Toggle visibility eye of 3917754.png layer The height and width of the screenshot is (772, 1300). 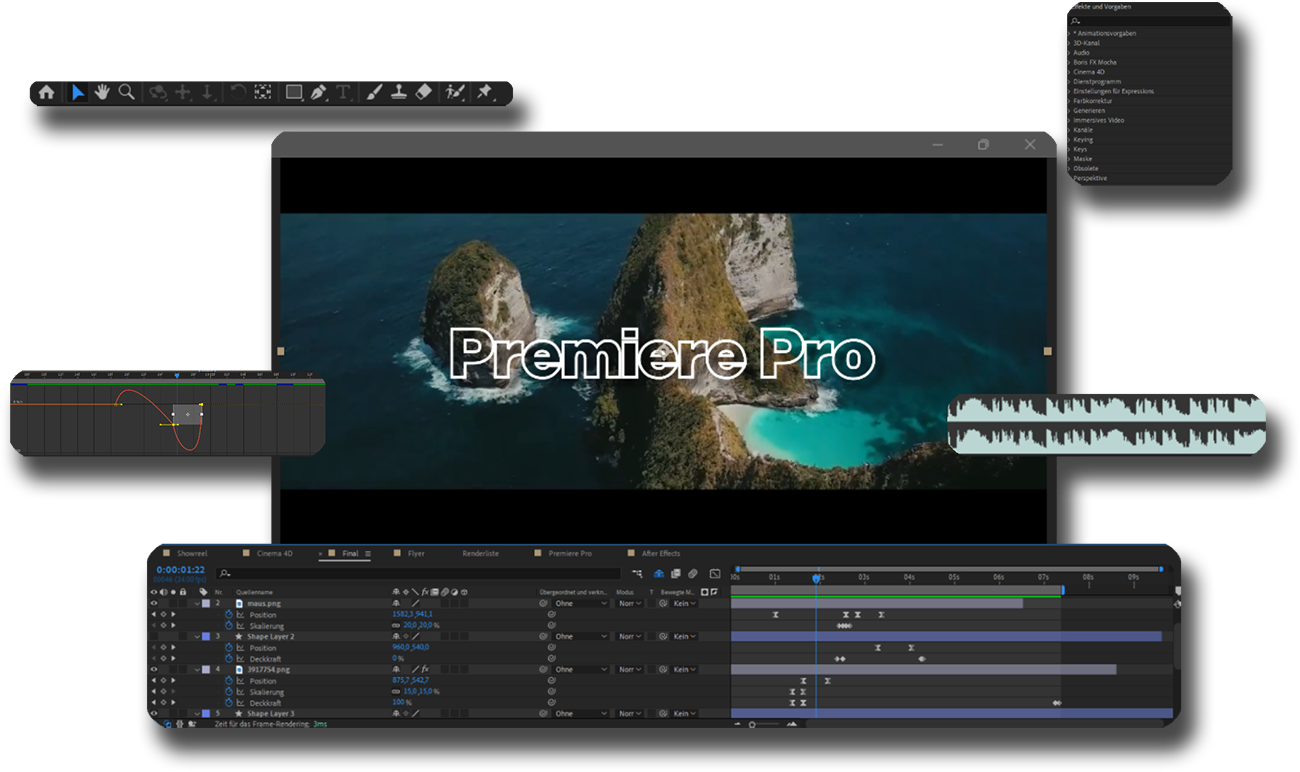click(x=154, y=669)
